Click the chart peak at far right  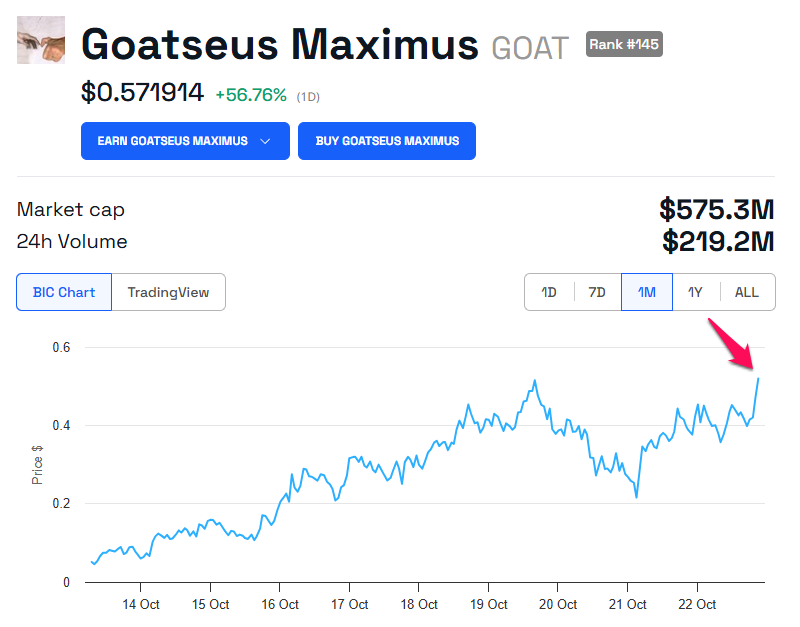758,379
